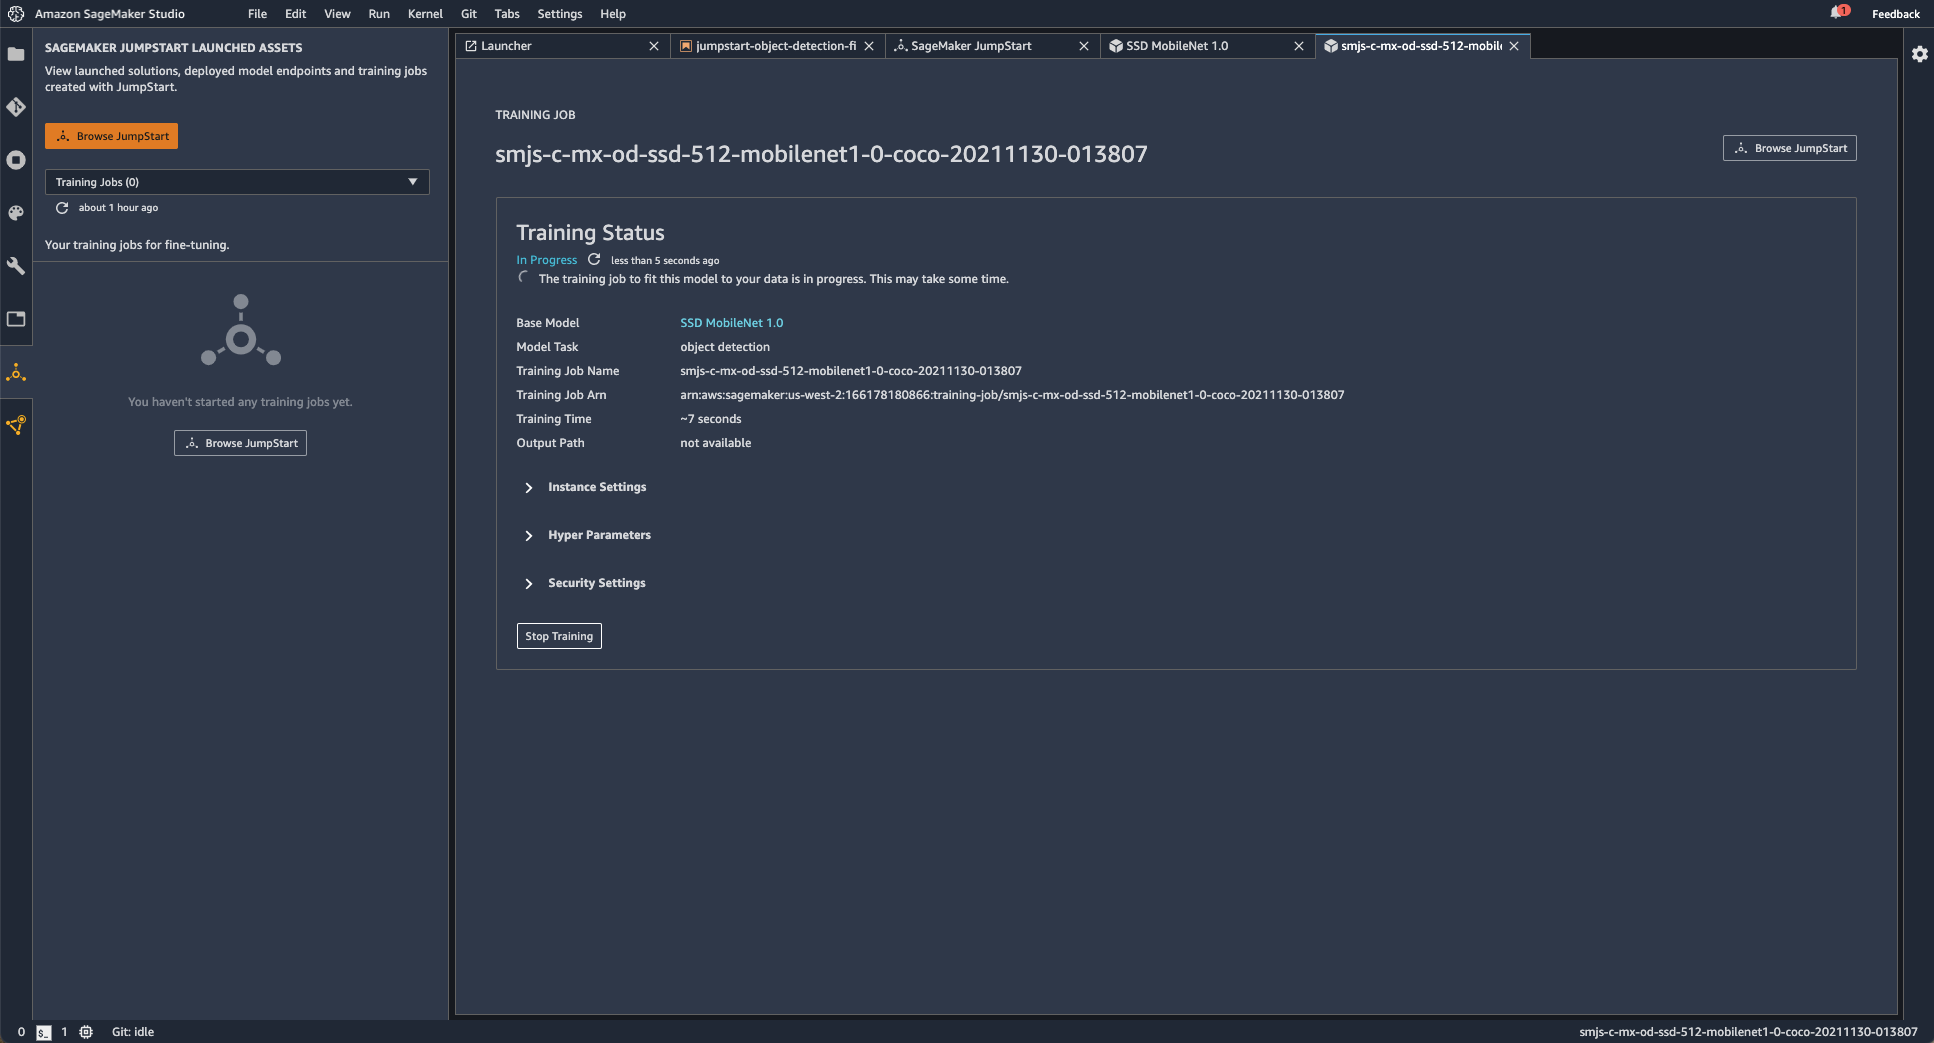This screenshot has height=1043, width=1934.
Task: Open the Edit menu
Action: click(x=295, y=14)
